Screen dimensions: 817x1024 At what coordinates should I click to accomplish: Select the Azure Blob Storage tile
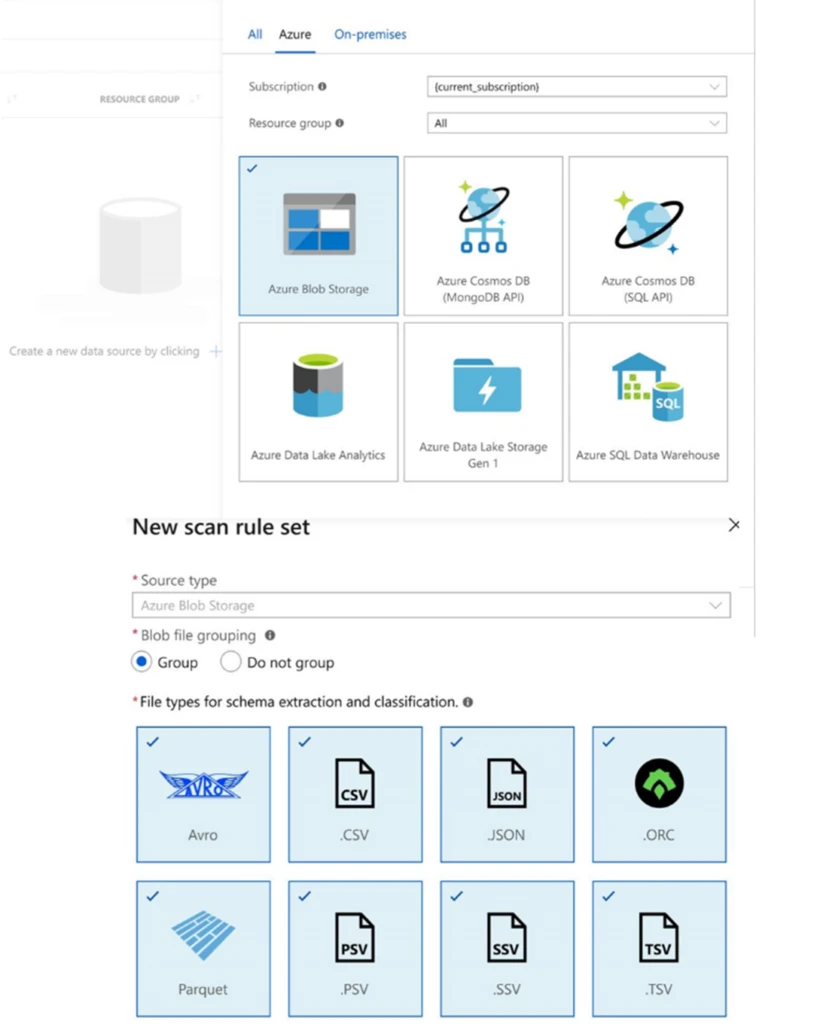tap(318, 235)
